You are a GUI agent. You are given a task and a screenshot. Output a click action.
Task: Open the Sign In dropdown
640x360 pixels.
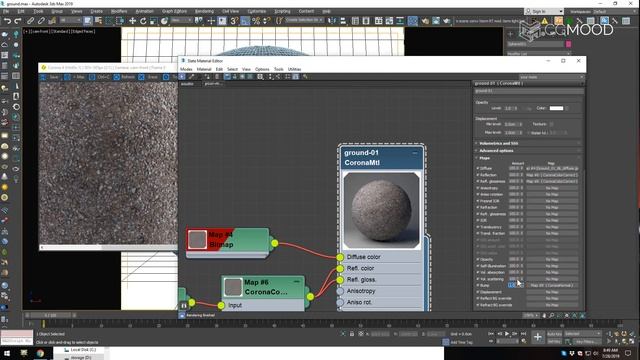pyautogui.click(x=544, y=11)
